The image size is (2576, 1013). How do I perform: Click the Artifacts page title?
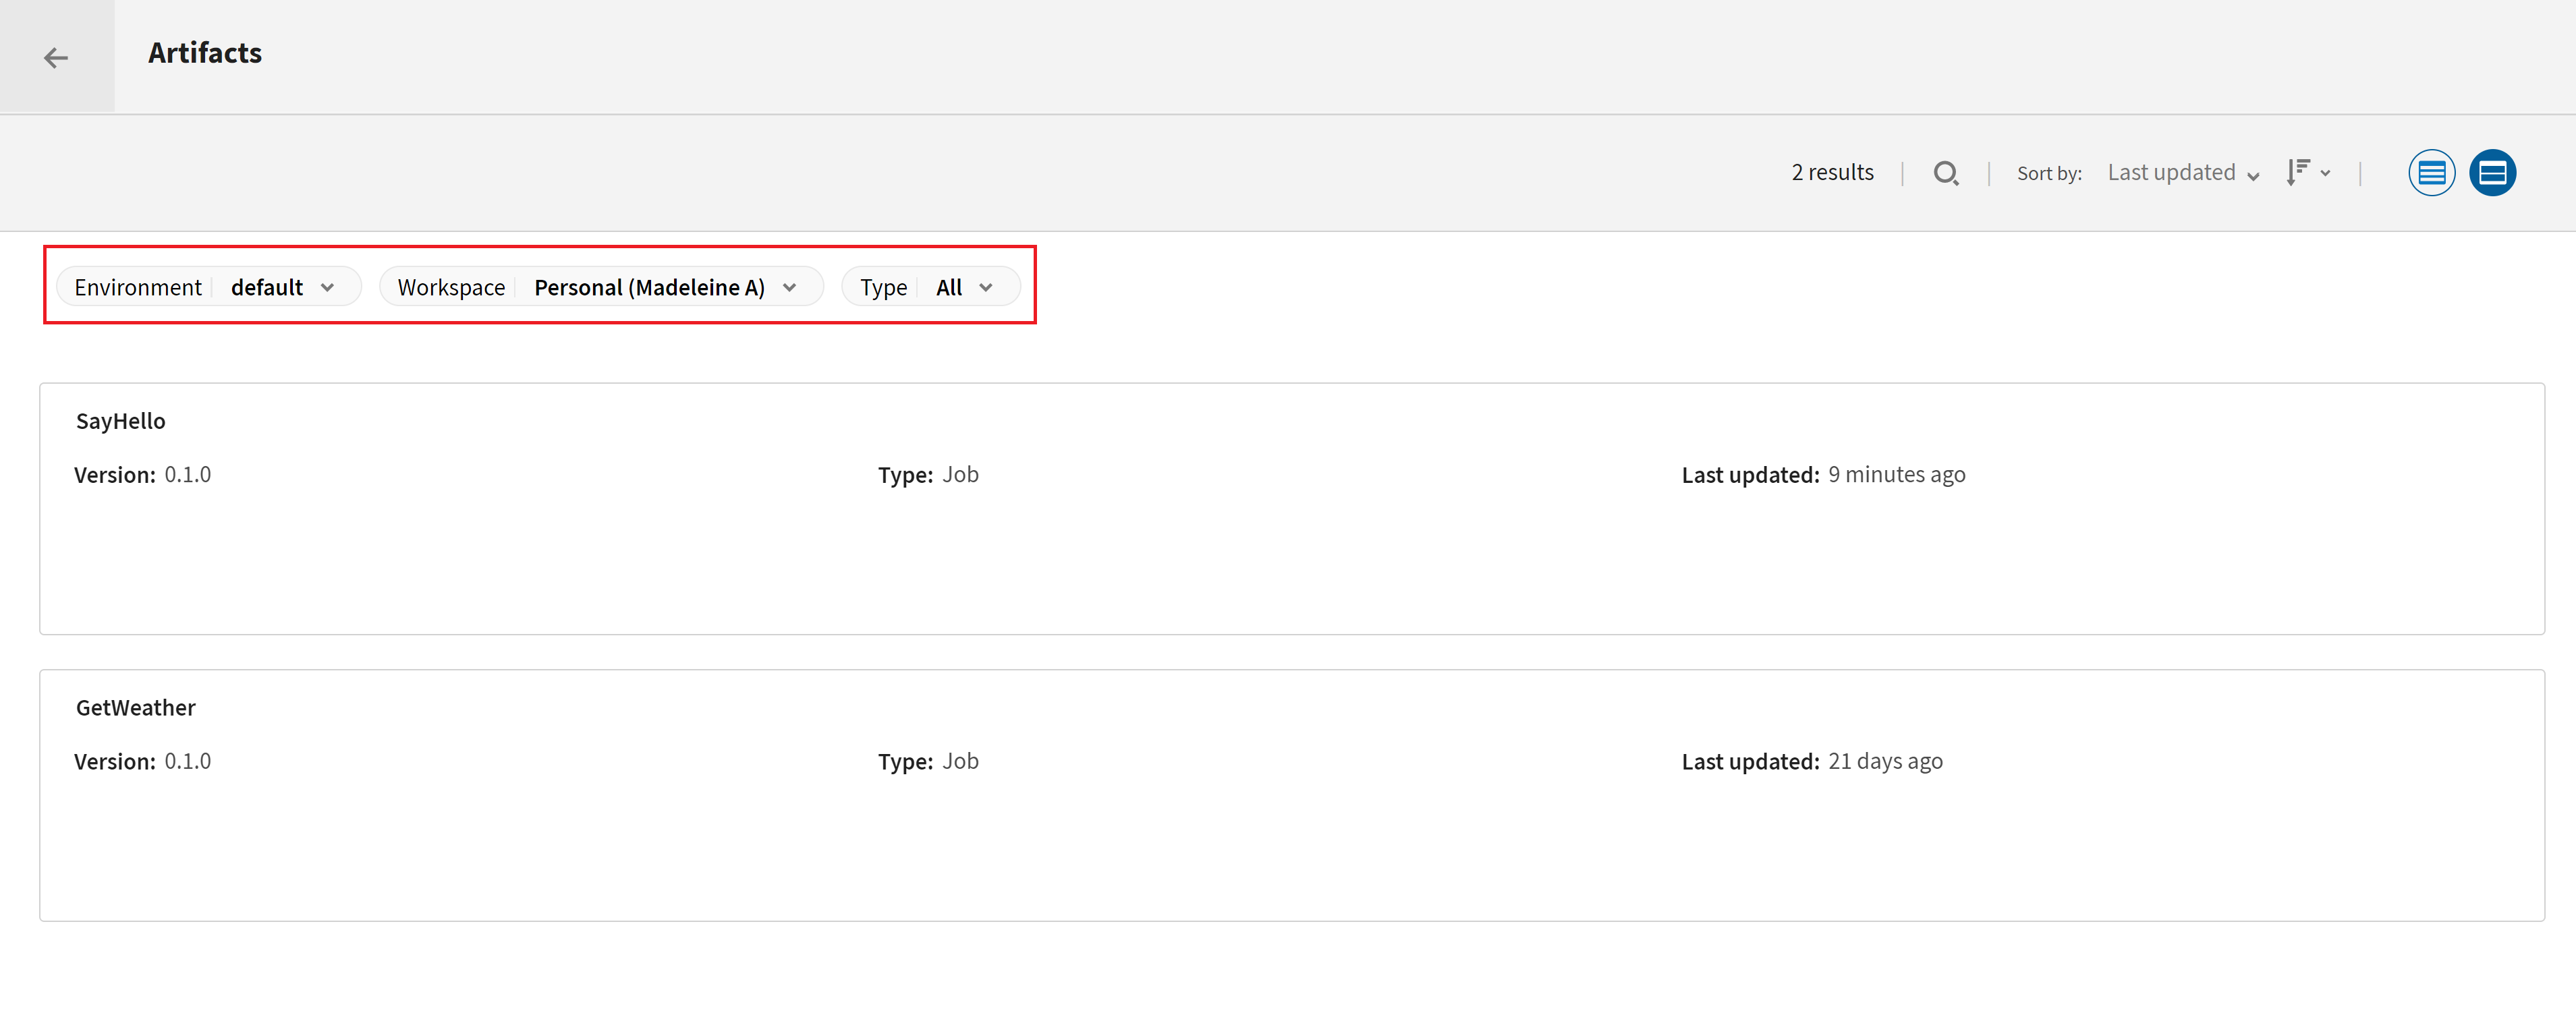tap(205, 53)
